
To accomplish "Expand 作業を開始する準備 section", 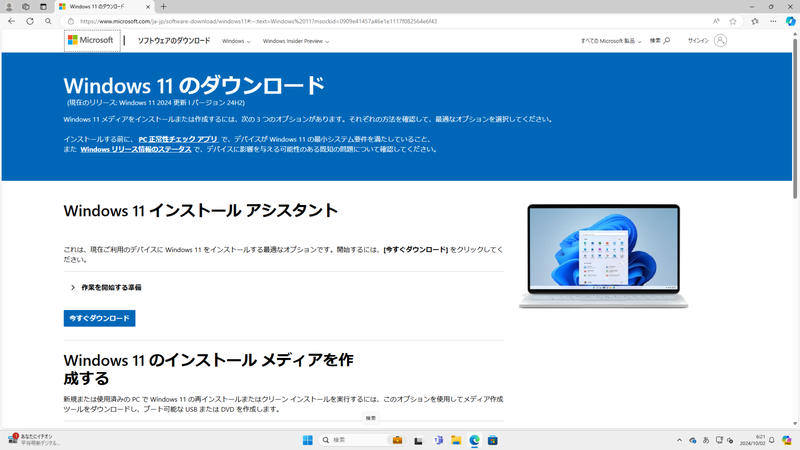I will (106, 287).
